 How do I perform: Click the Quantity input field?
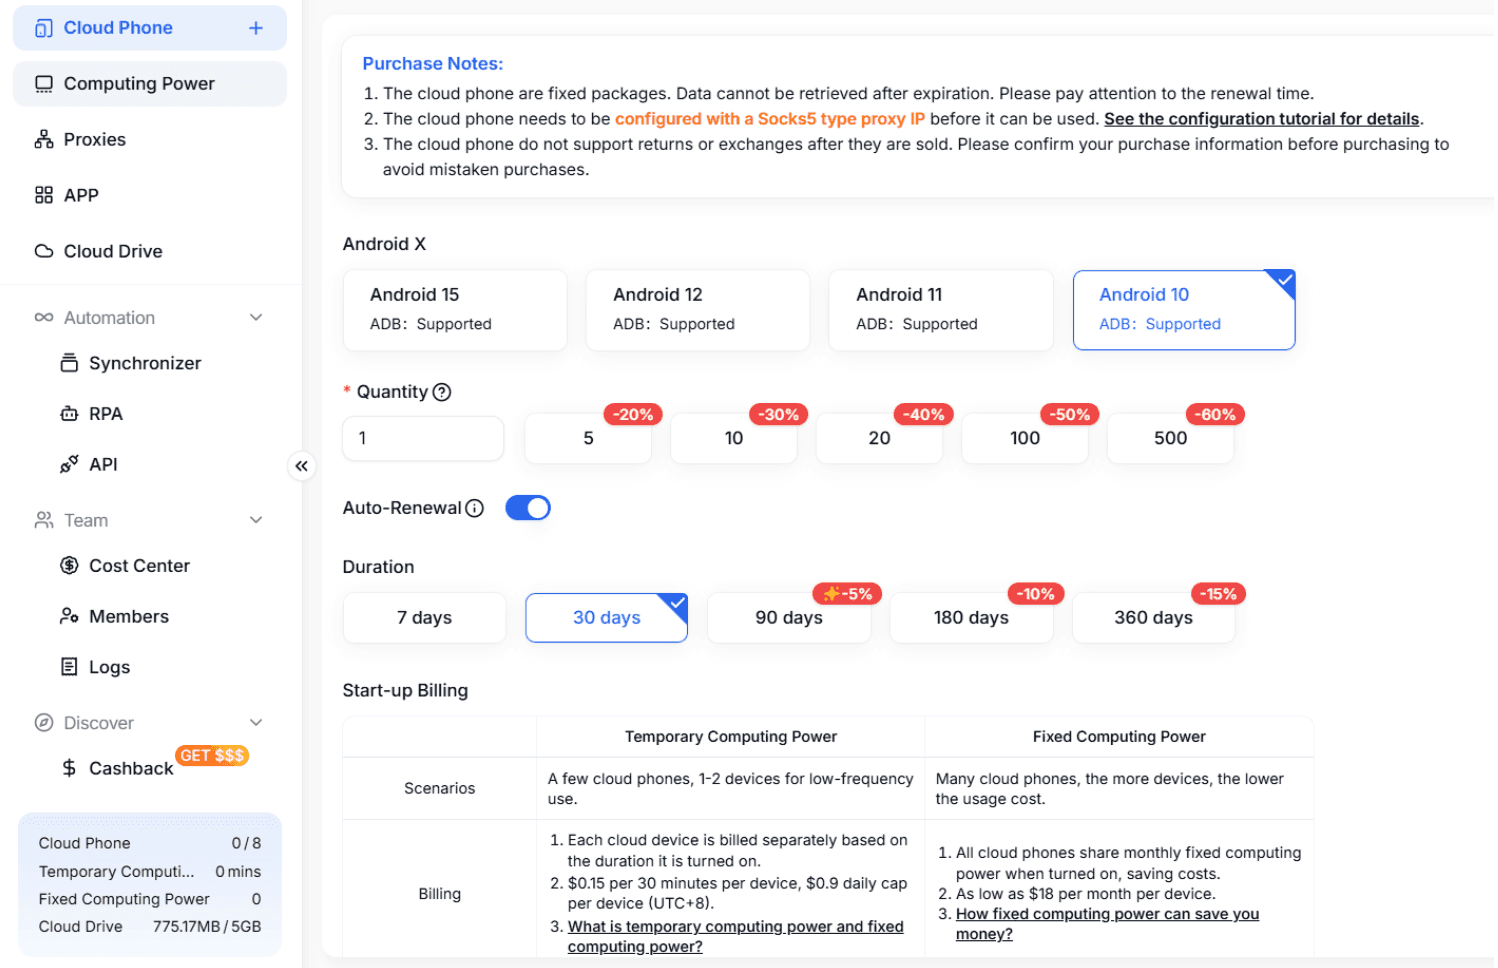(x=423, y=439)
